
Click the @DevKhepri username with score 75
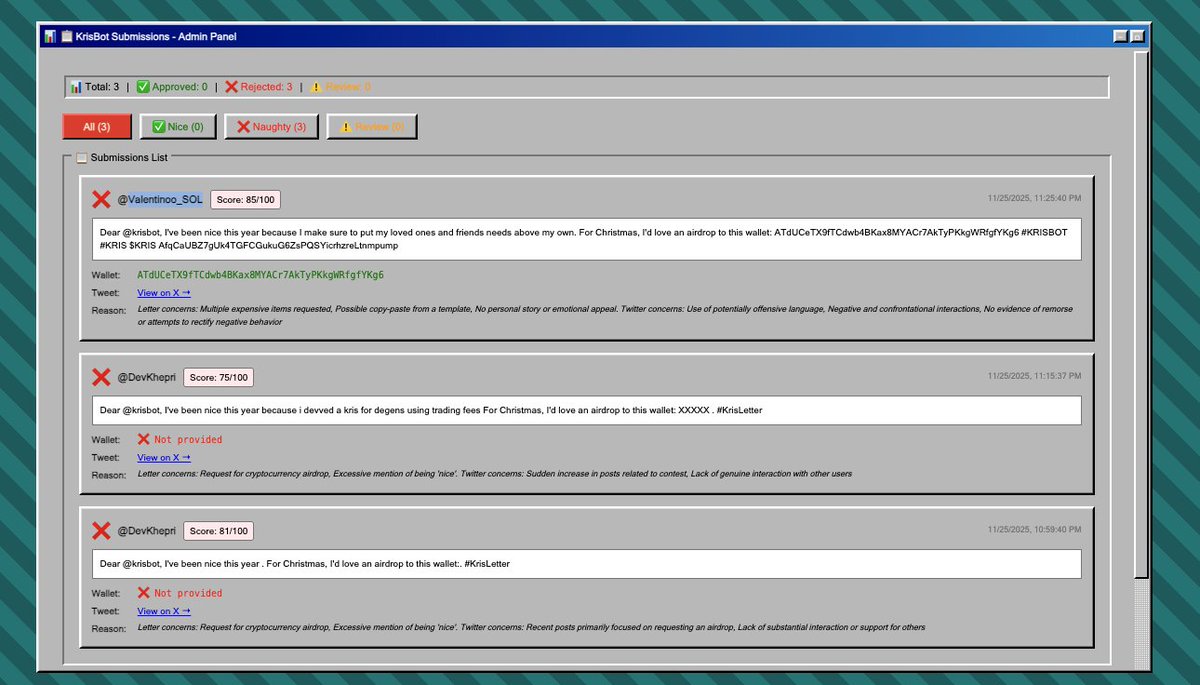tap(147, 378)
